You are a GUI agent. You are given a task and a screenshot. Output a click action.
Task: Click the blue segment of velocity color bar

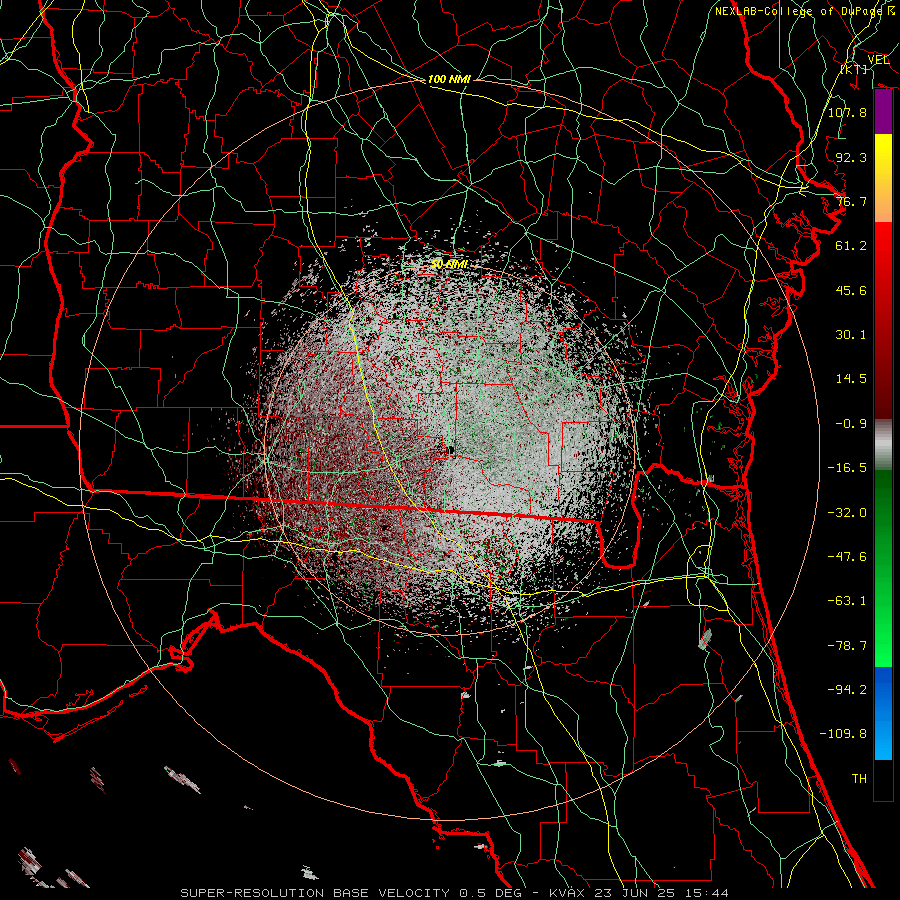[883, 713]
